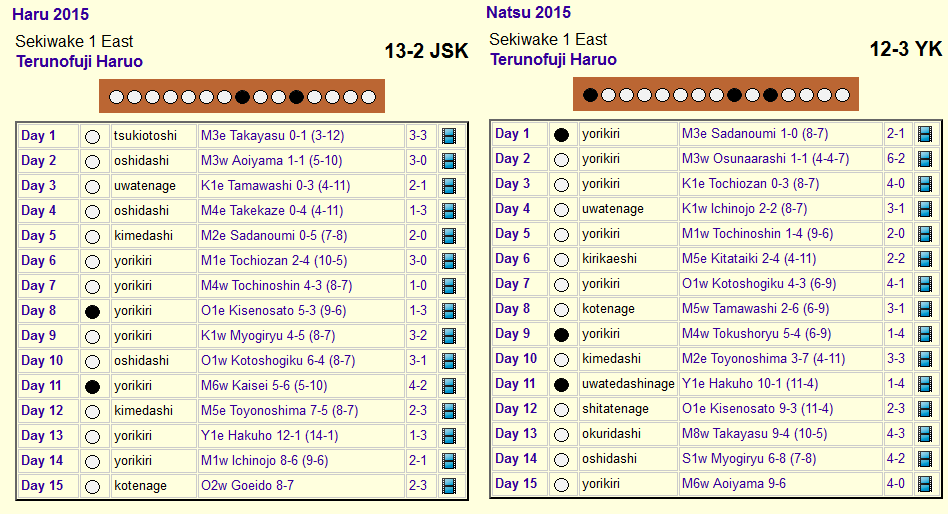The height and width of the screenshot is (514, 948).
Task: Open video icon for Haru Day 13 bout
Action: [449, 436]
